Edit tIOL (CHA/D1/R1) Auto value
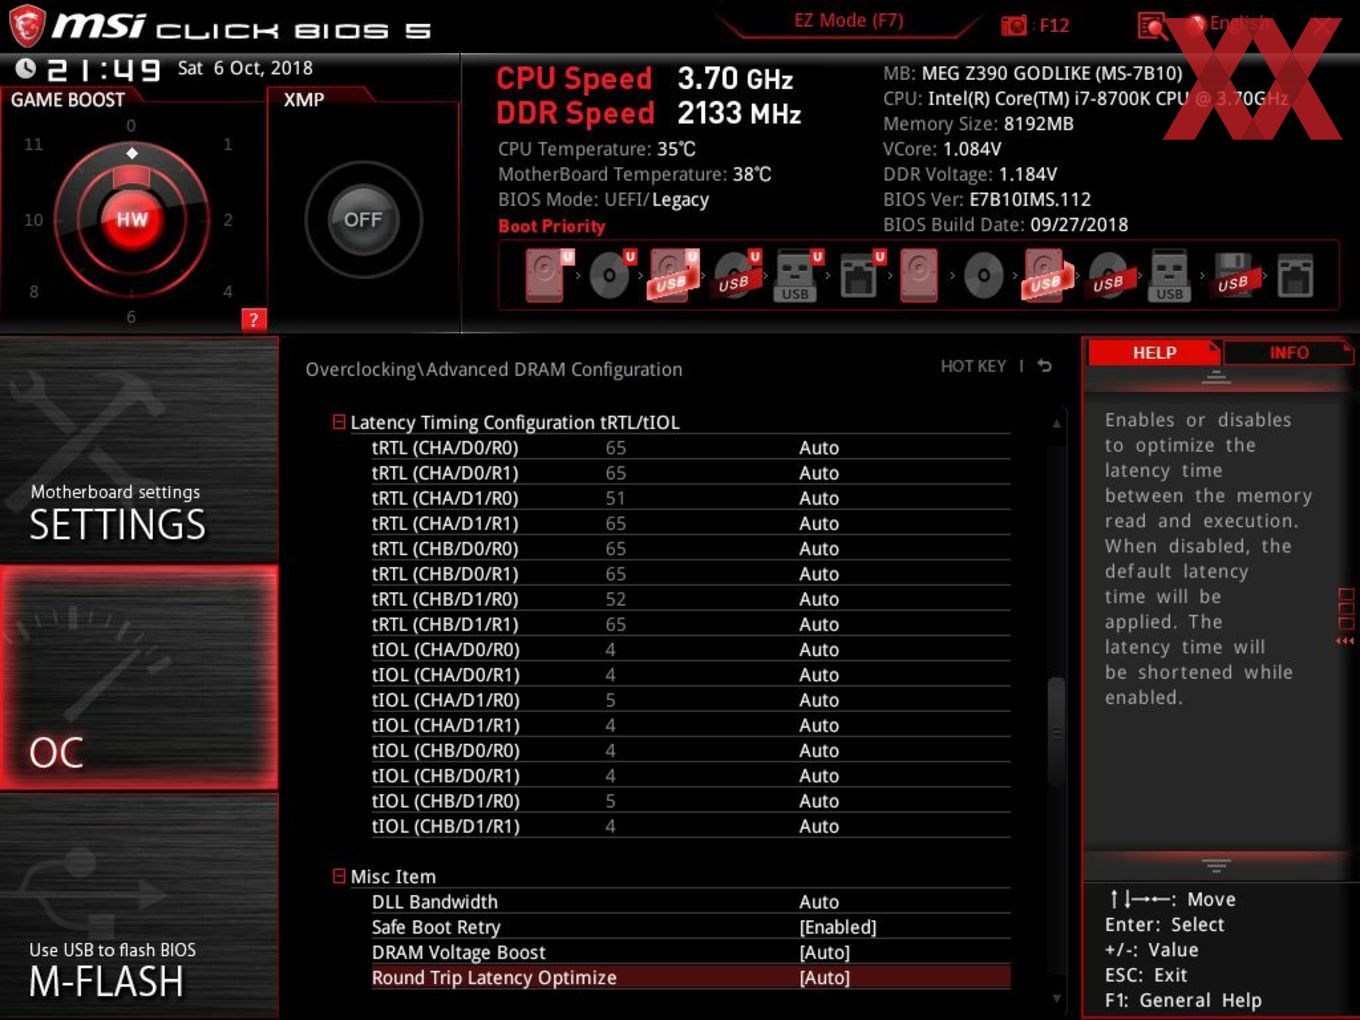The image size is (1360, 1020). (x=819, y=725)
